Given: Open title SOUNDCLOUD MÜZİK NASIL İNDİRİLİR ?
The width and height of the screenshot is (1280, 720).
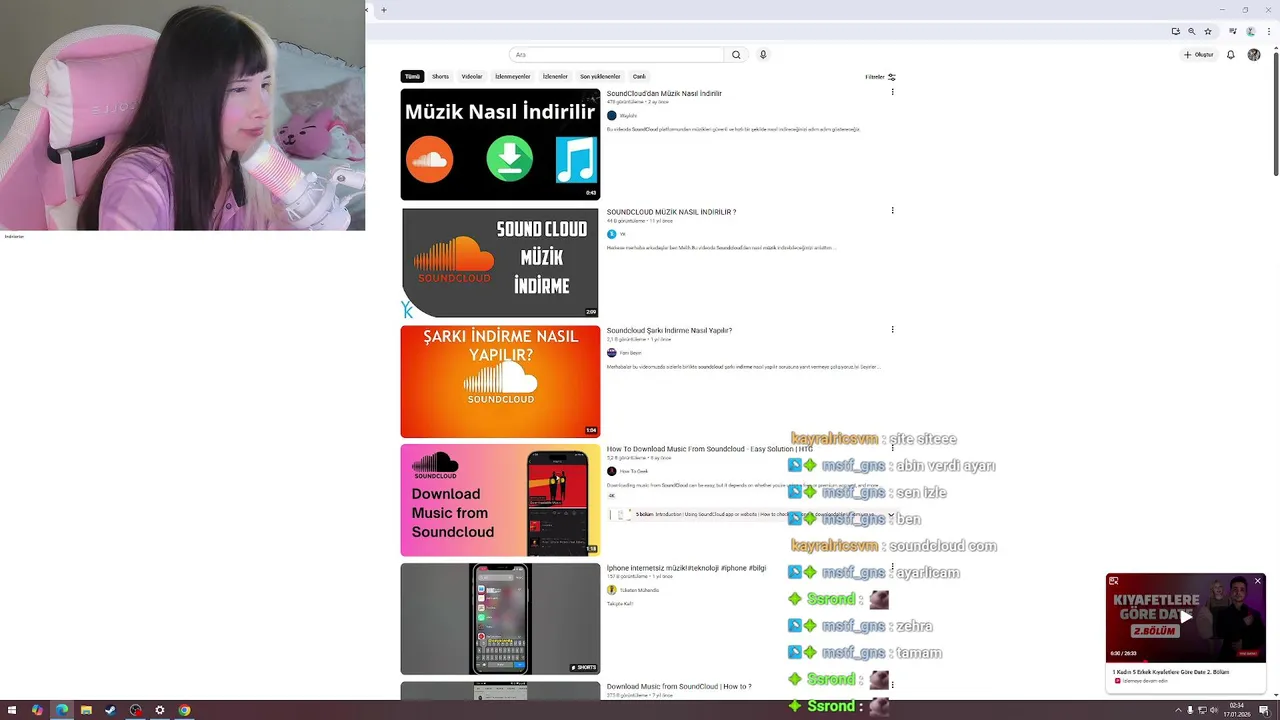Looking at the screenshot, I should point(671,212).
